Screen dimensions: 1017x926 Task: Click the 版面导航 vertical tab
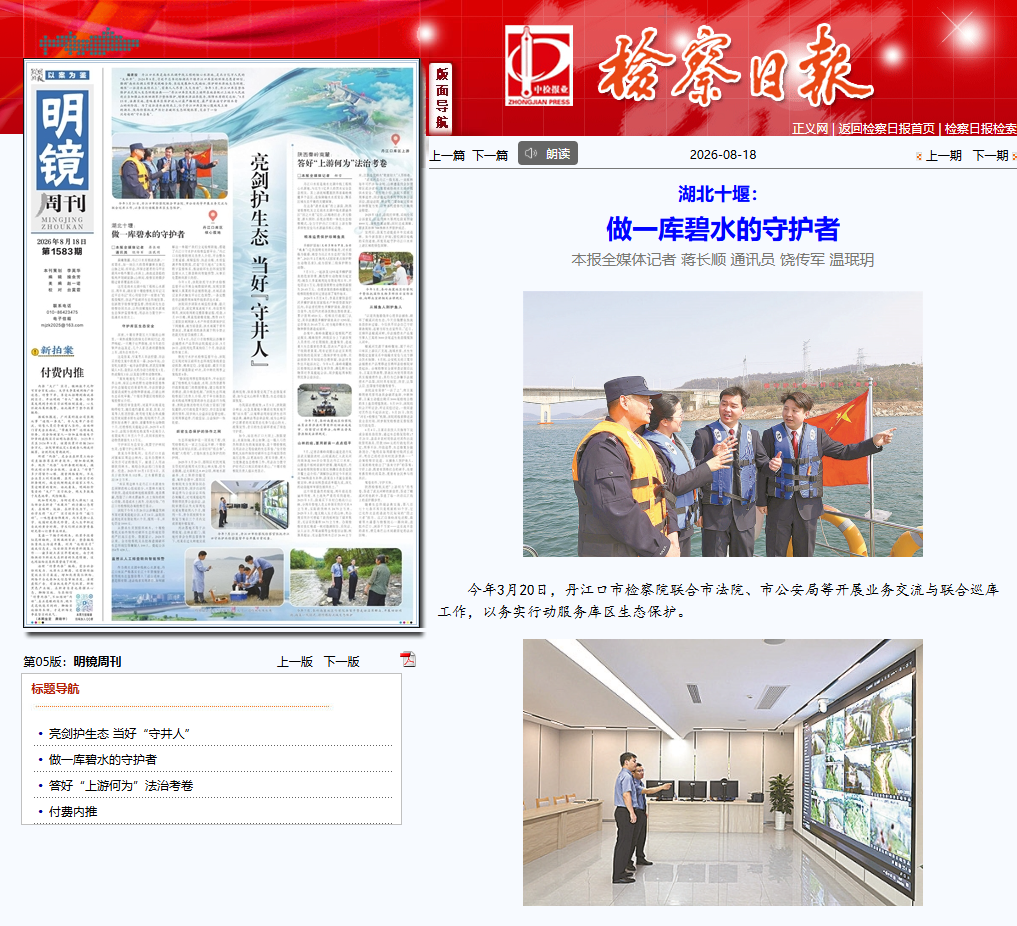(x=442, y=98)
